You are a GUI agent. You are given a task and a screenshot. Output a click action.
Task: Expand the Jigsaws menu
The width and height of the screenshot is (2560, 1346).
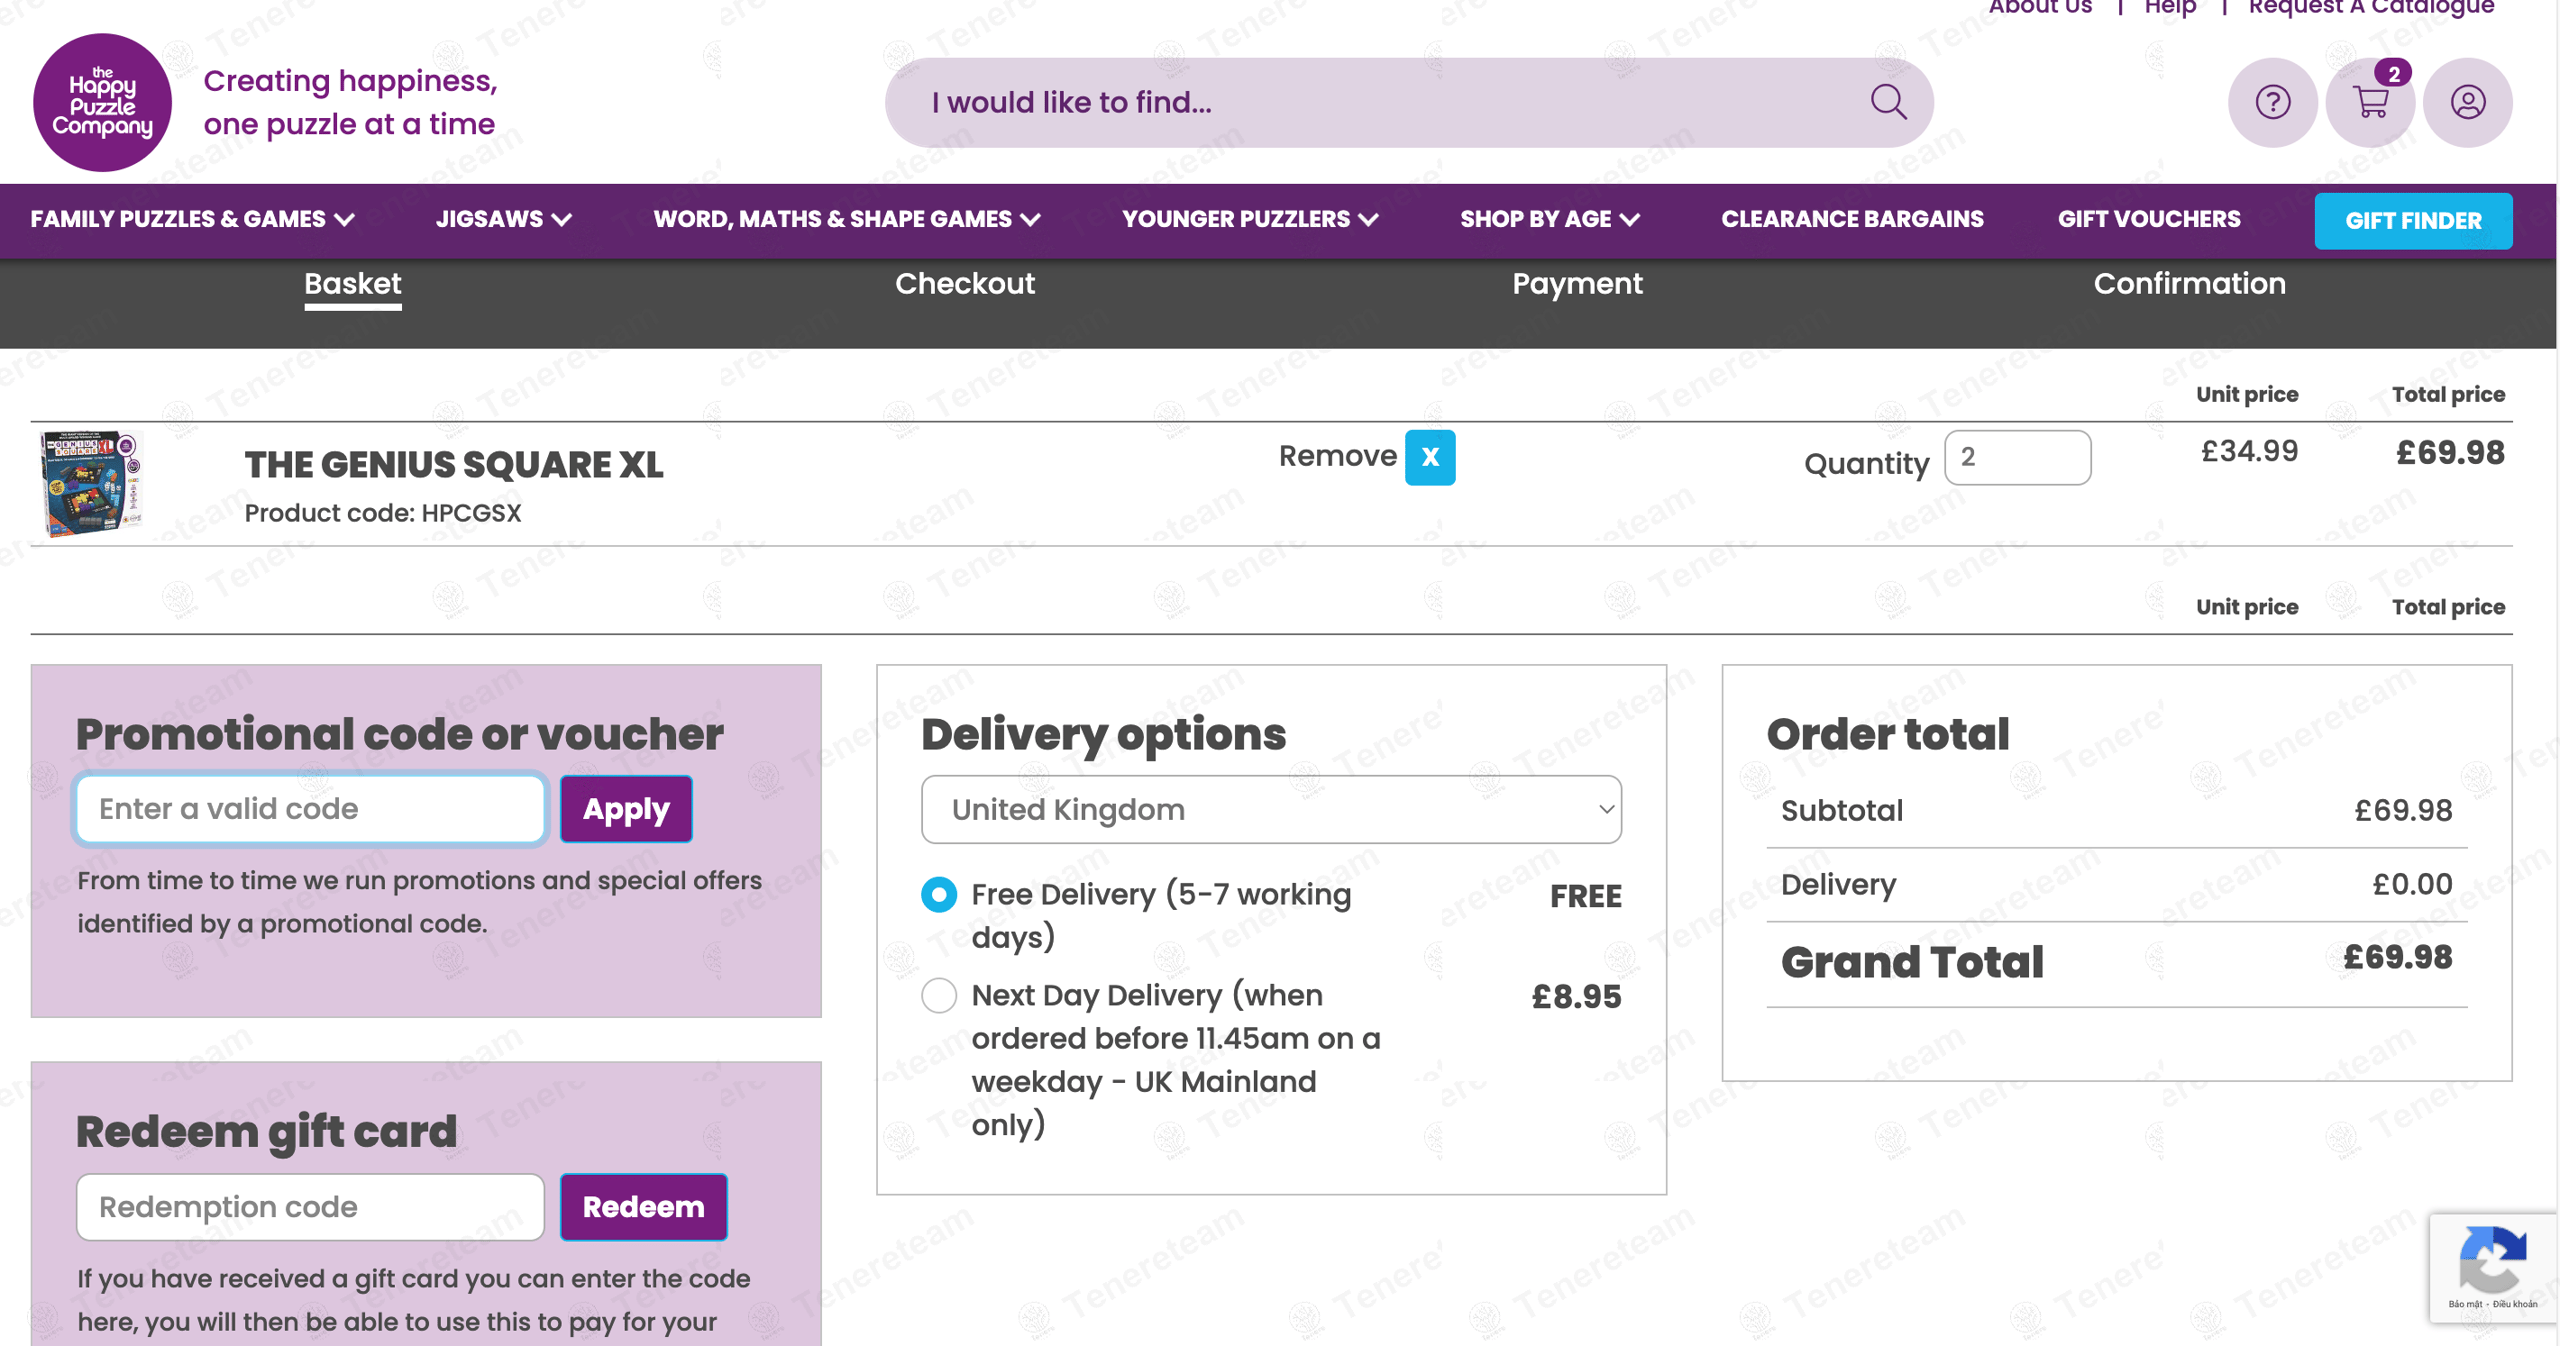[504, 219]
